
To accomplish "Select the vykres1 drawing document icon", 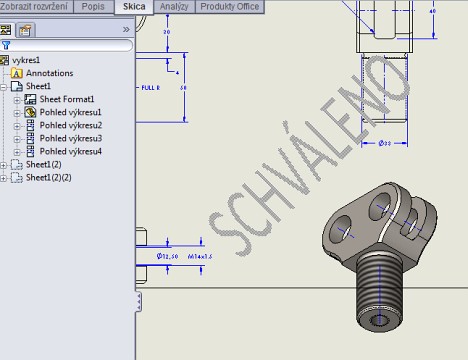I will coord(4,60).
